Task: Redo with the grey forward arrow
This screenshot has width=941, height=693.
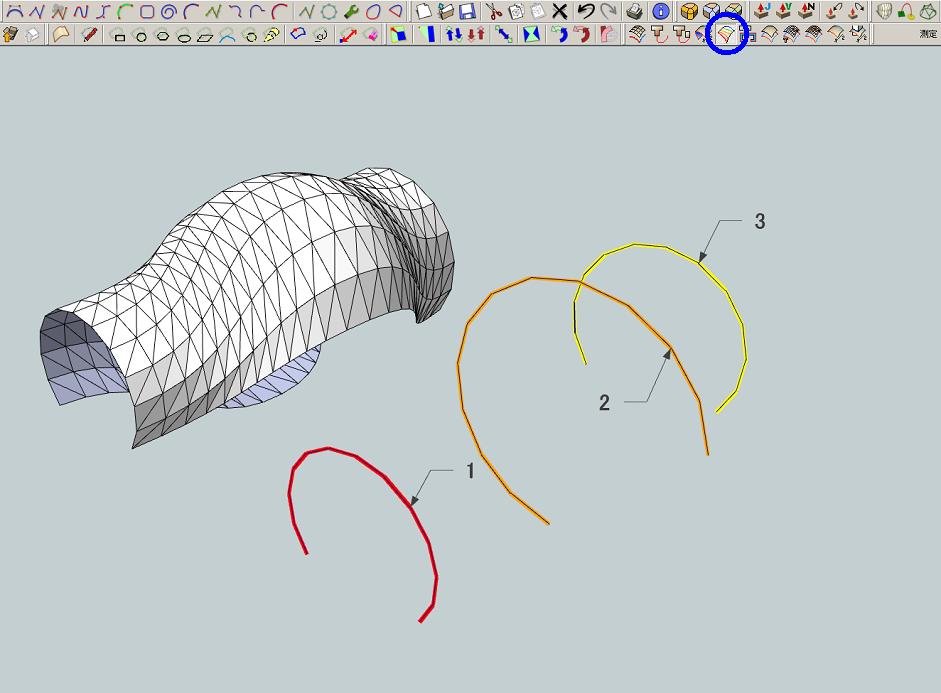Action: (608, 11)
